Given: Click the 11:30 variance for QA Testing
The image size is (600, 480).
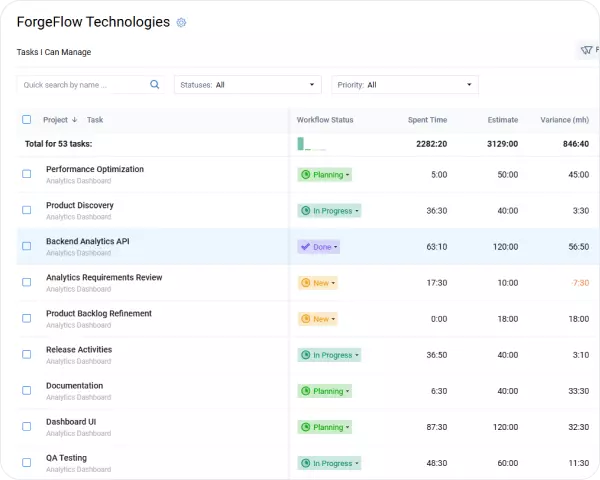Looking at the screenshot, I should 579,463.
